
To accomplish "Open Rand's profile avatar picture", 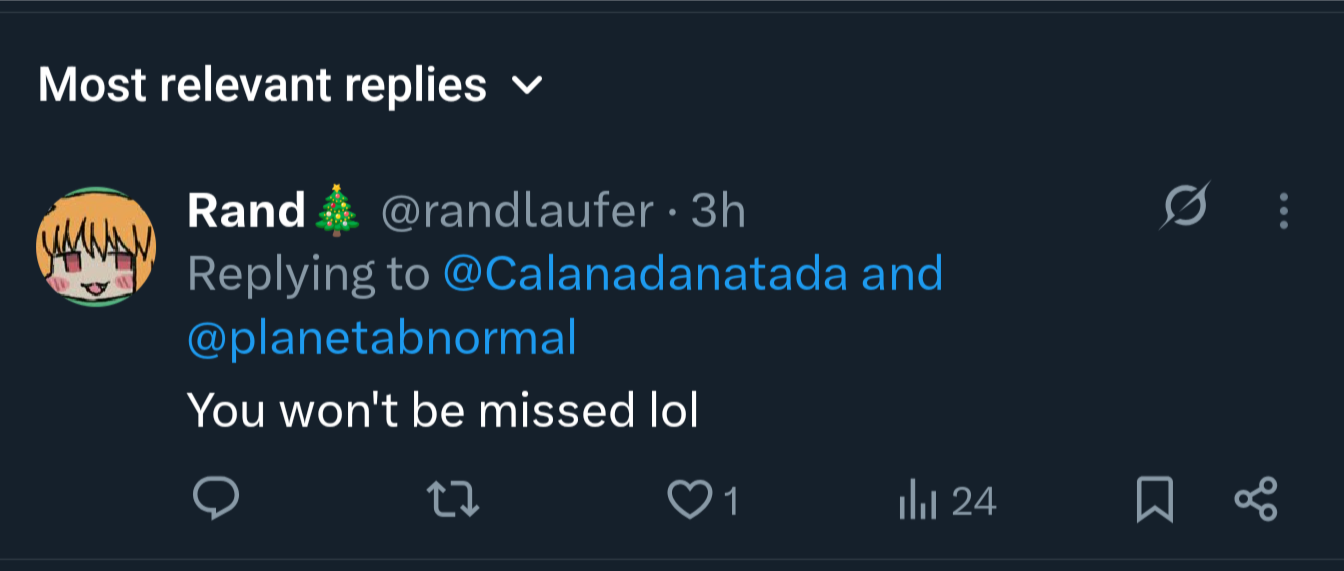I will (x=96, y=246).
